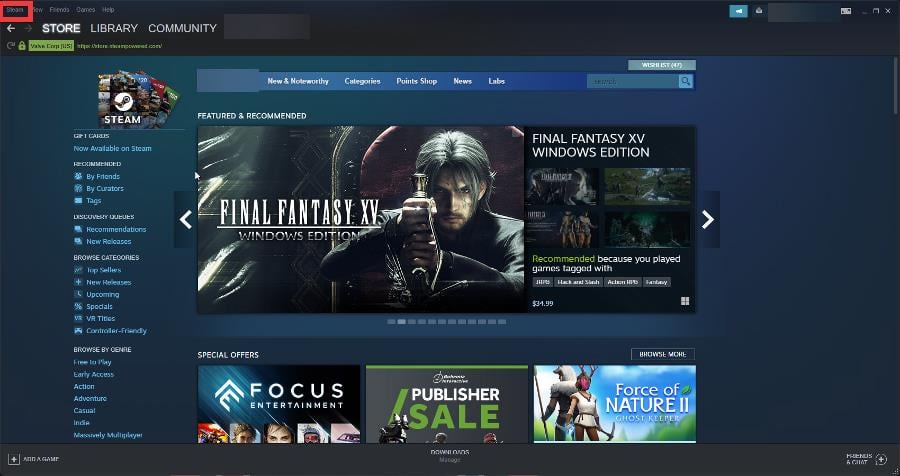Click the Hack and Slash tag
Image resolution: width=900 pixels, height=476 pixels.
[578, 282]
